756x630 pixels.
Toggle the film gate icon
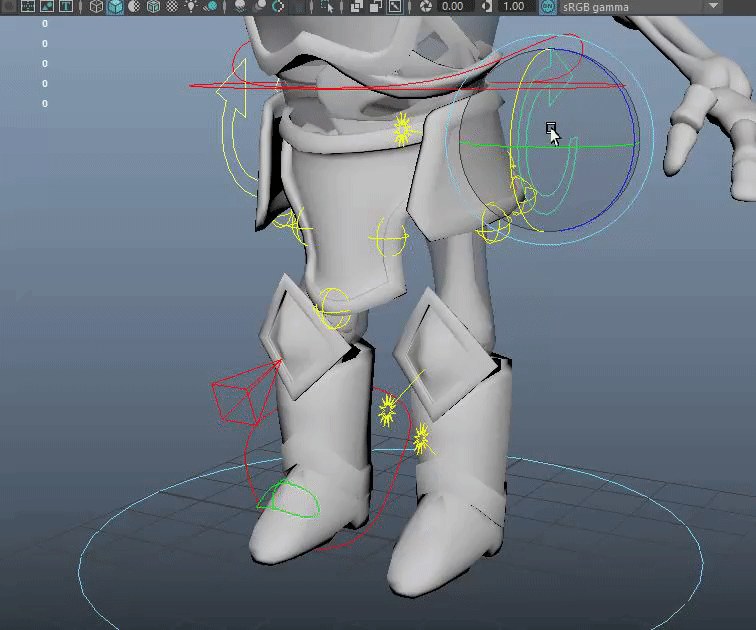28,6
